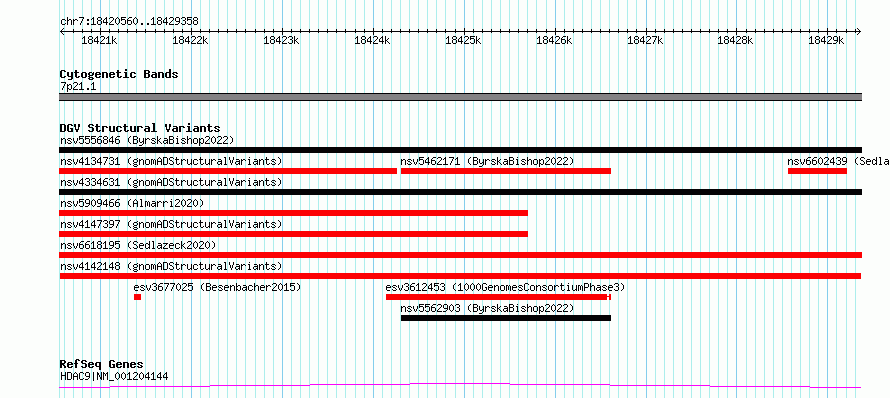The width and height of the screenshot is (890, 398).
Task: Click the 18429k ruler position
Action: (826, 40)
